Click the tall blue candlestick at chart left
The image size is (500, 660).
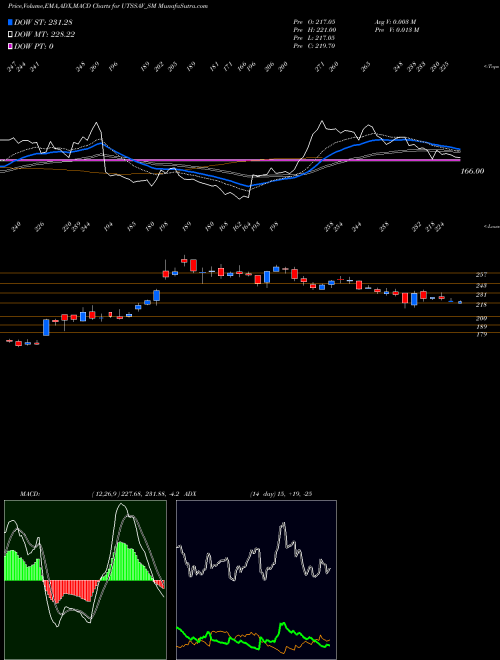point(46,327)
